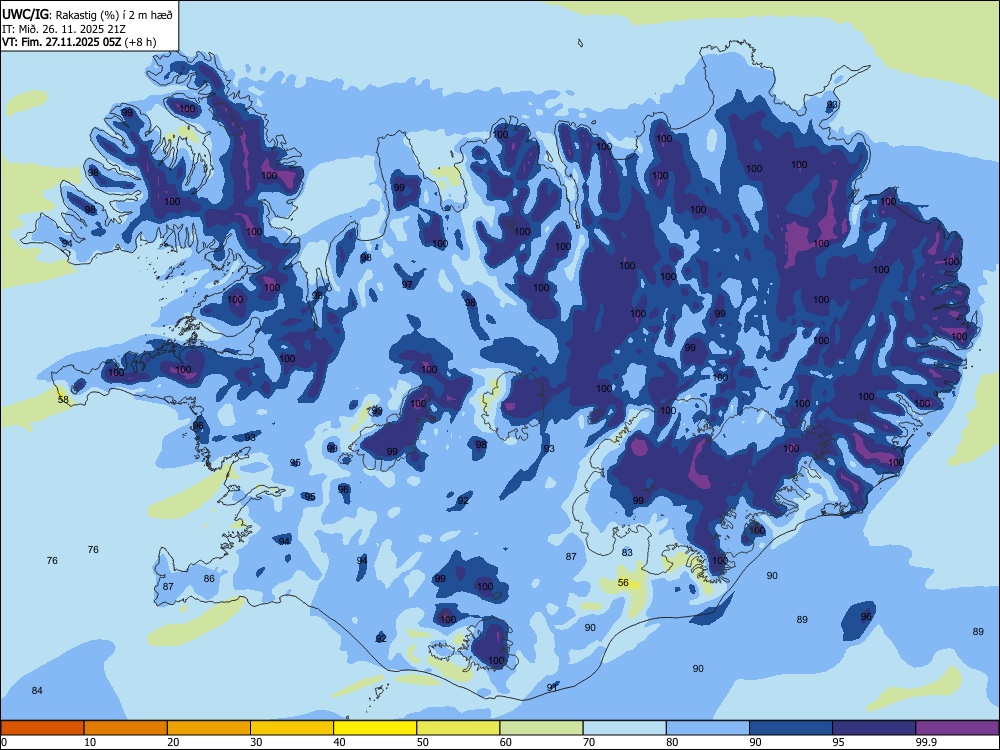Click the legend tick label '50'

coord(423,742)
